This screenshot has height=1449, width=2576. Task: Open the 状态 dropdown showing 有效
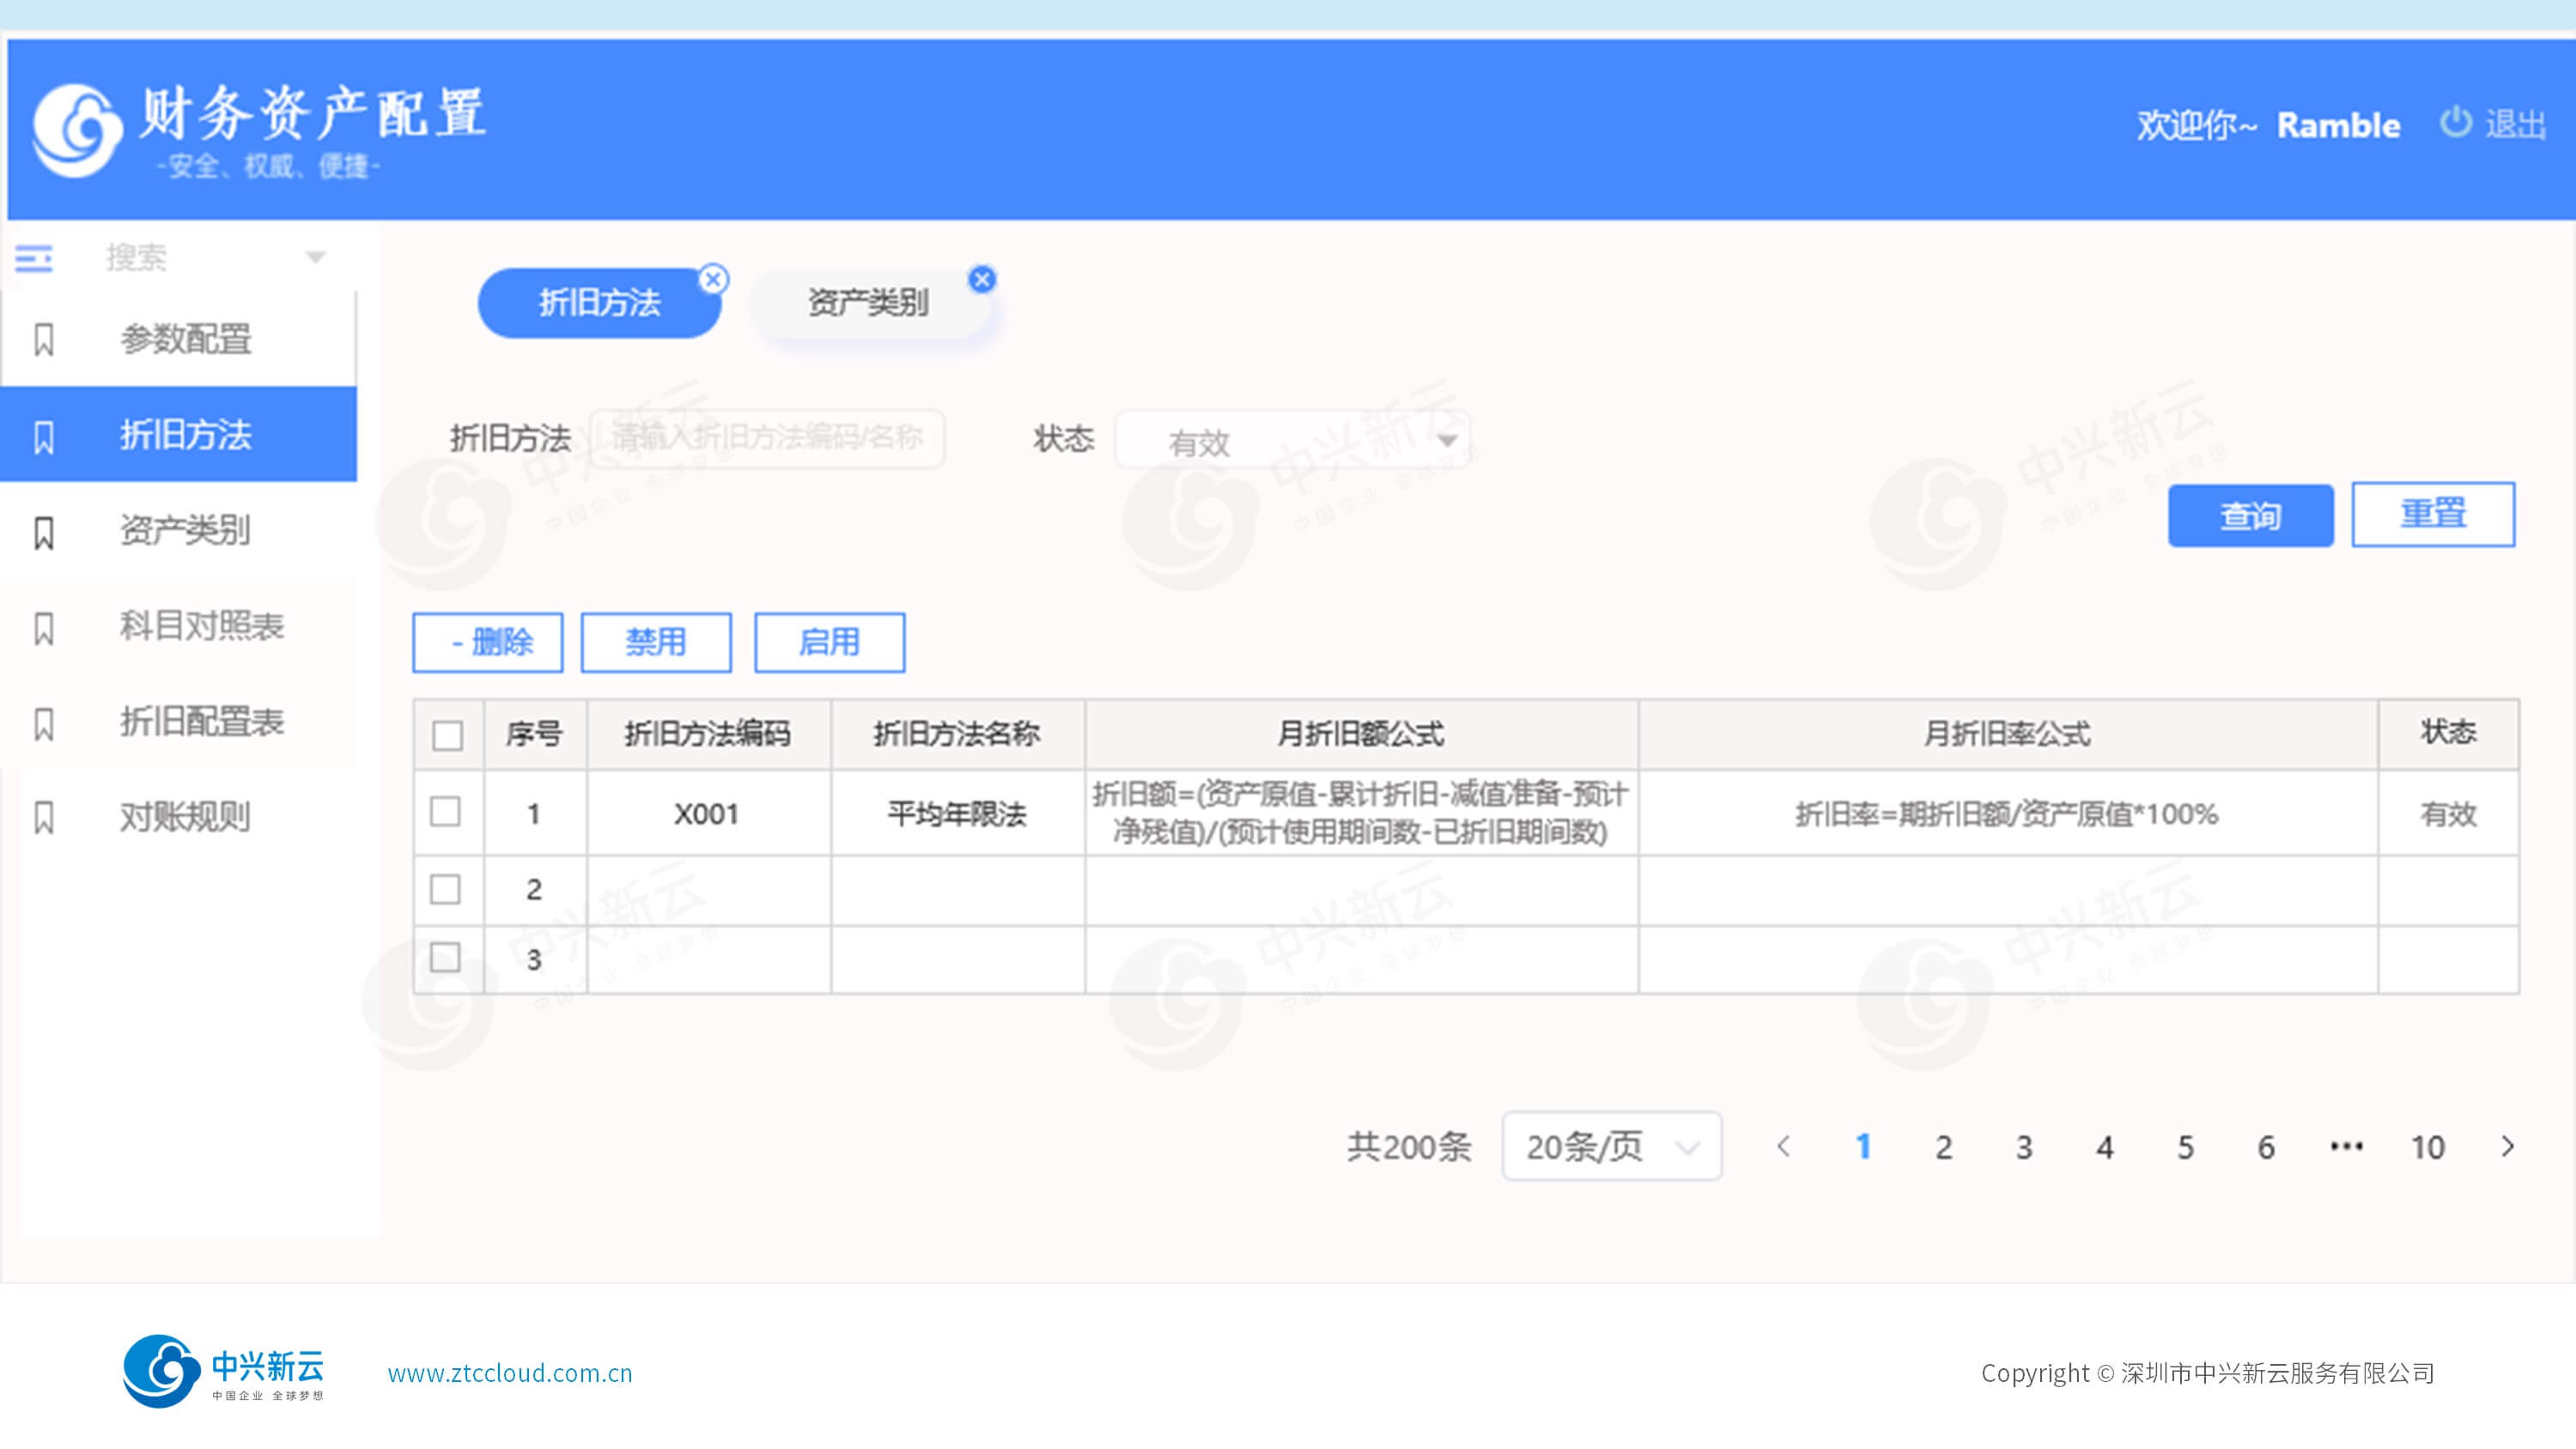1293,439
